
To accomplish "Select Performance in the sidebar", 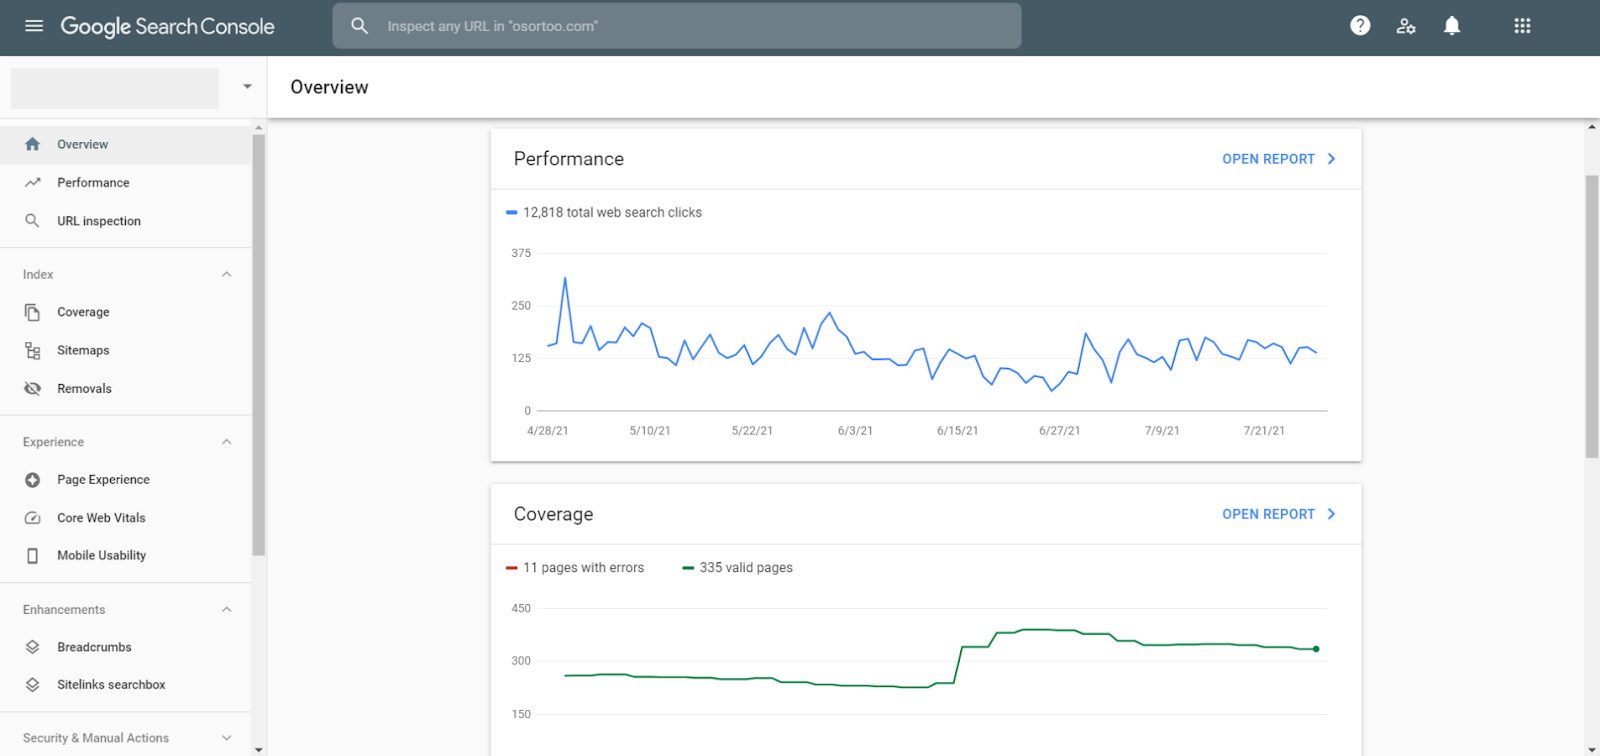I will (93, 183).
